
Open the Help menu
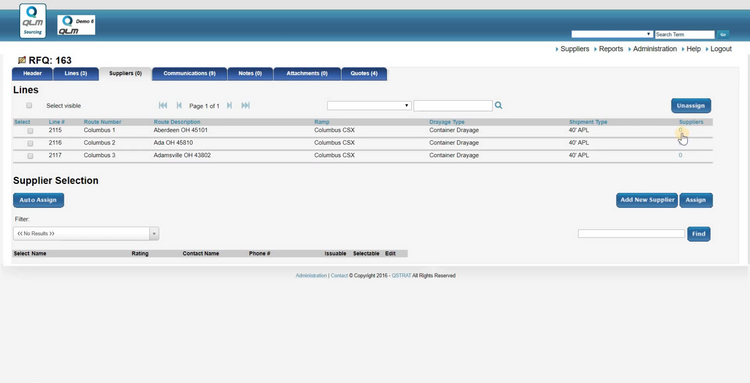coord(694,49)
